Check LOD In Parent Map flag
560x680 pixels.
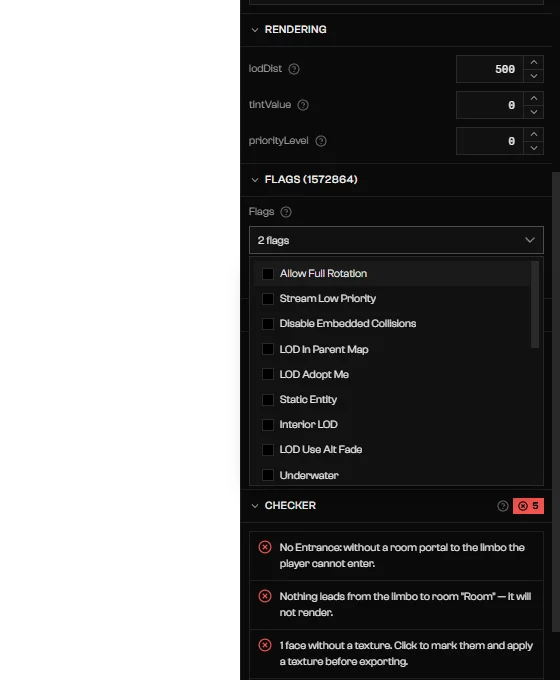[x=268, y=349]
